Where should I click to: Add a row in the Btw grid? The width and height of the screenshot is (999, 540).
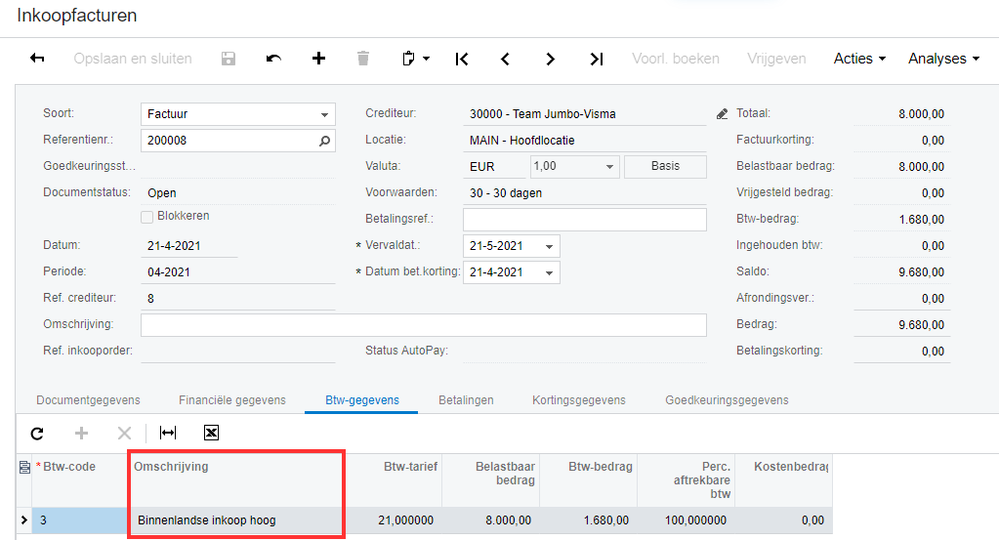point(82,434)
